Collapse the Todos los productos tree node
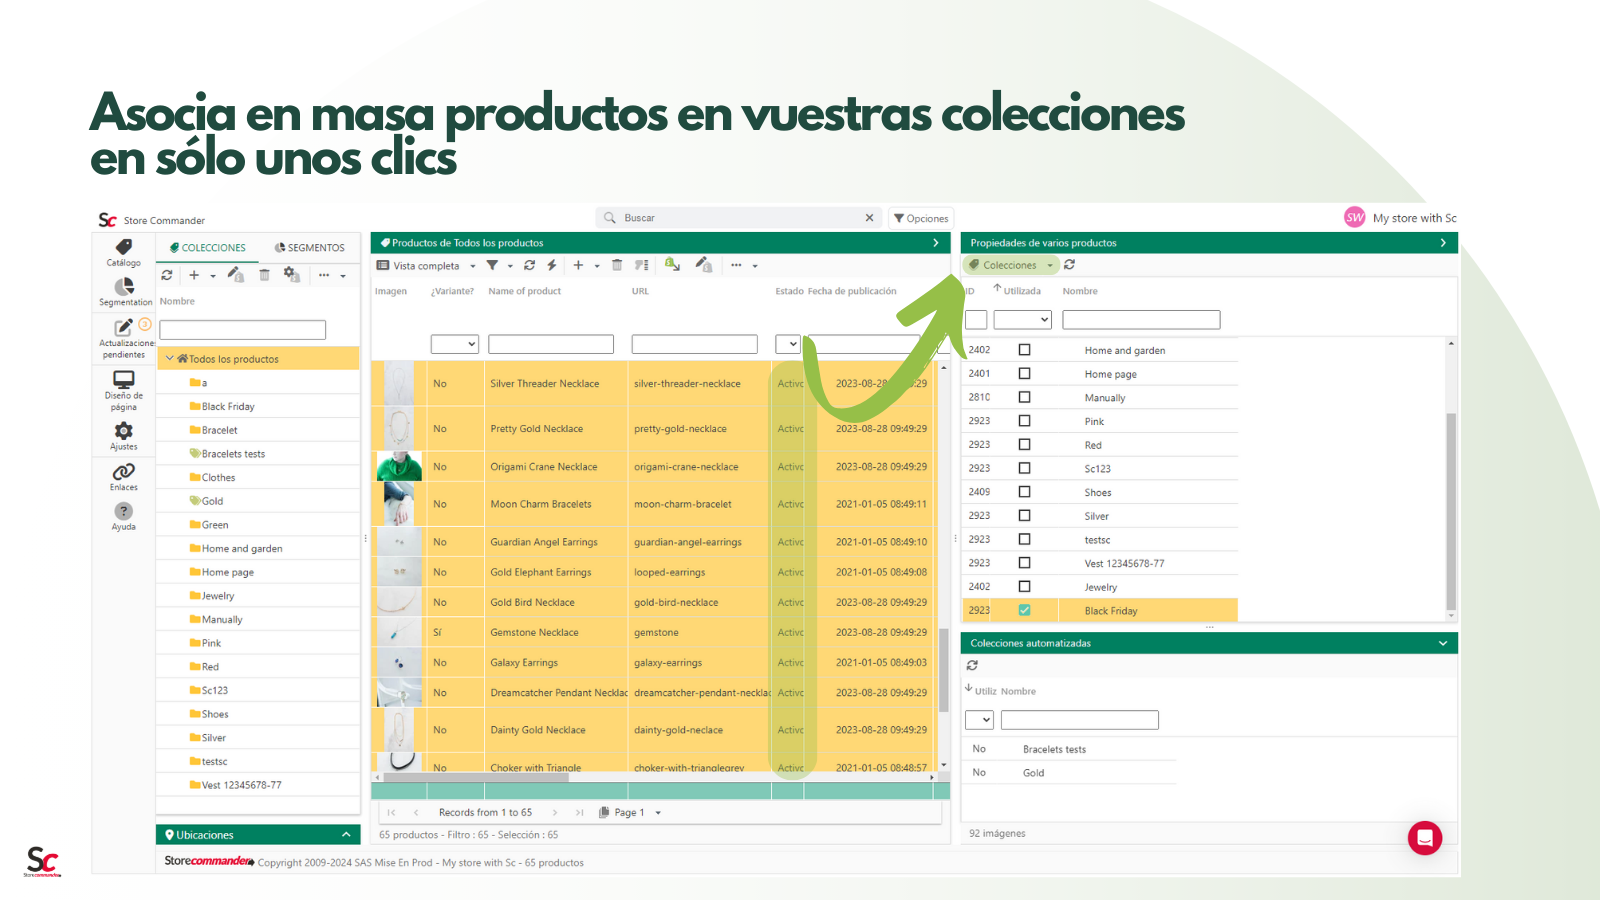This screenshot has height=900, width=1600. point(170,358)
